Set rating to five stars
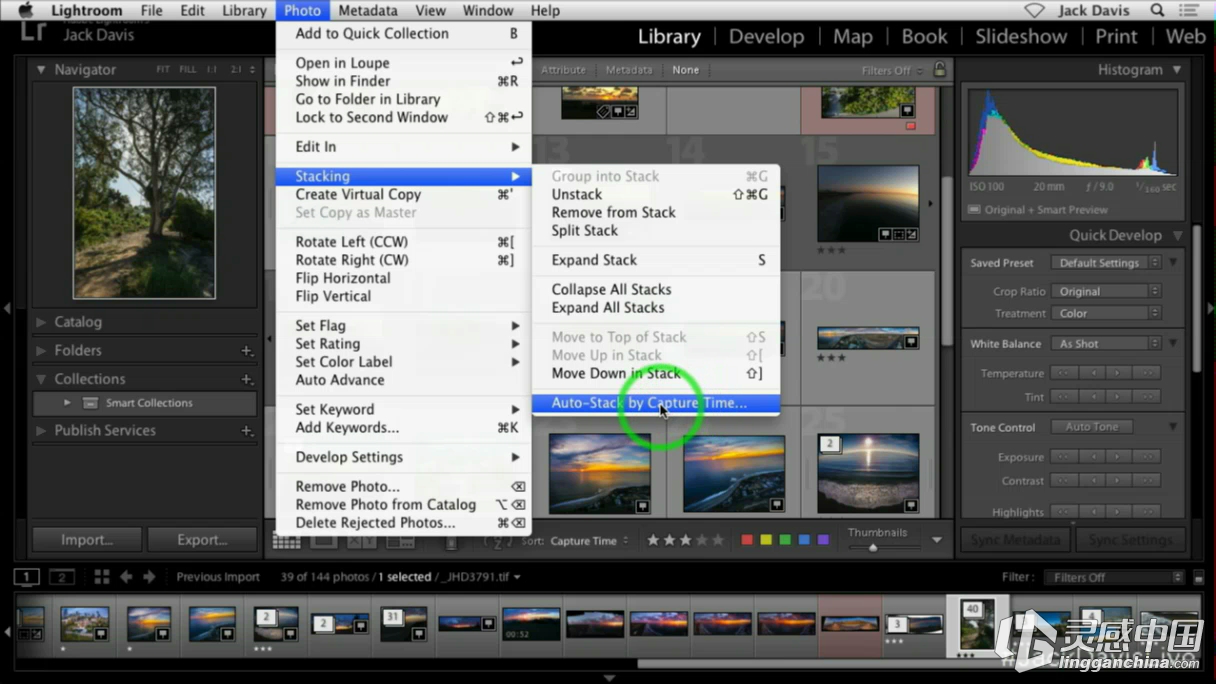 tap(717, 540)
